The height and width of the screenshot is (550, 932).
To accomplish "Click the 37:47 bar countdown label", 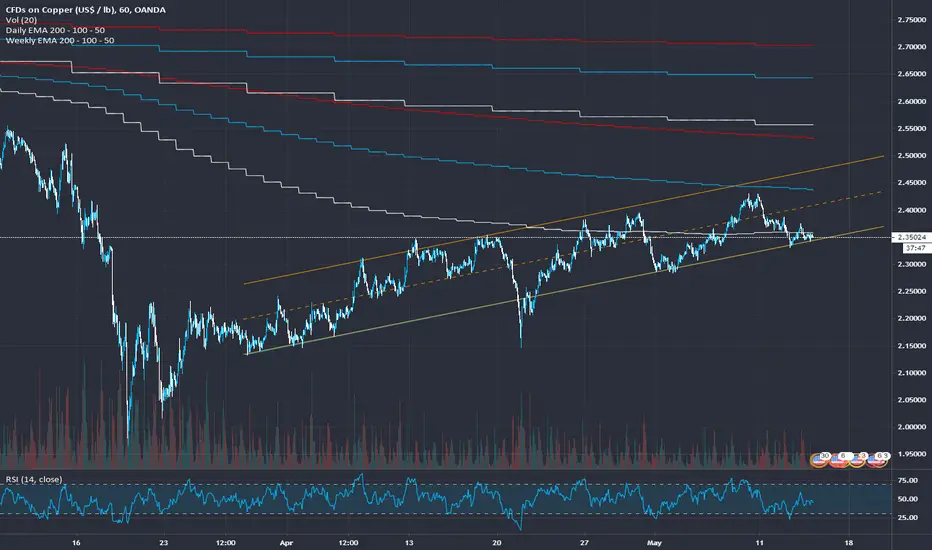I will (915, 248).
